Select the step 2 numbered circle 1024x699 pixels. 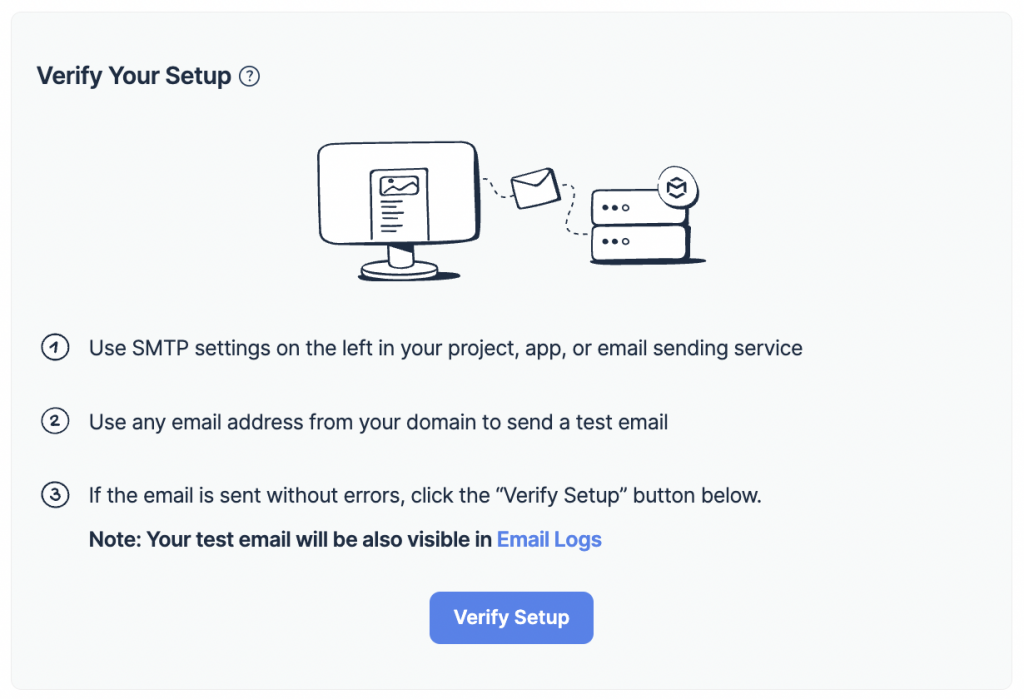coord(55,421)
